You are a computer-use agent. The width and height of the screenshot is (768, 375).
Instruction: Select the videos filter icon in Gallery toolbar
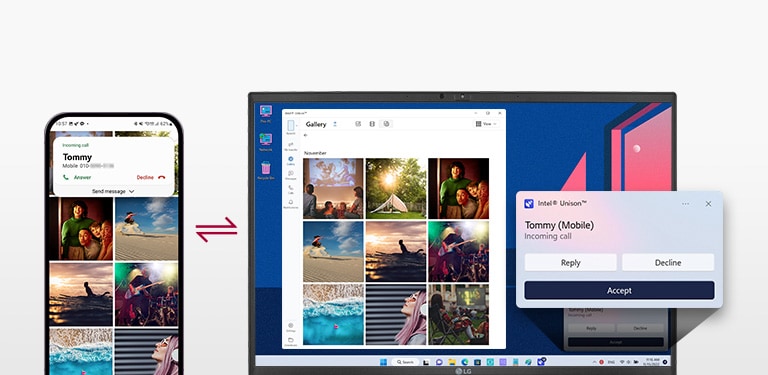(x=372, y=124)
